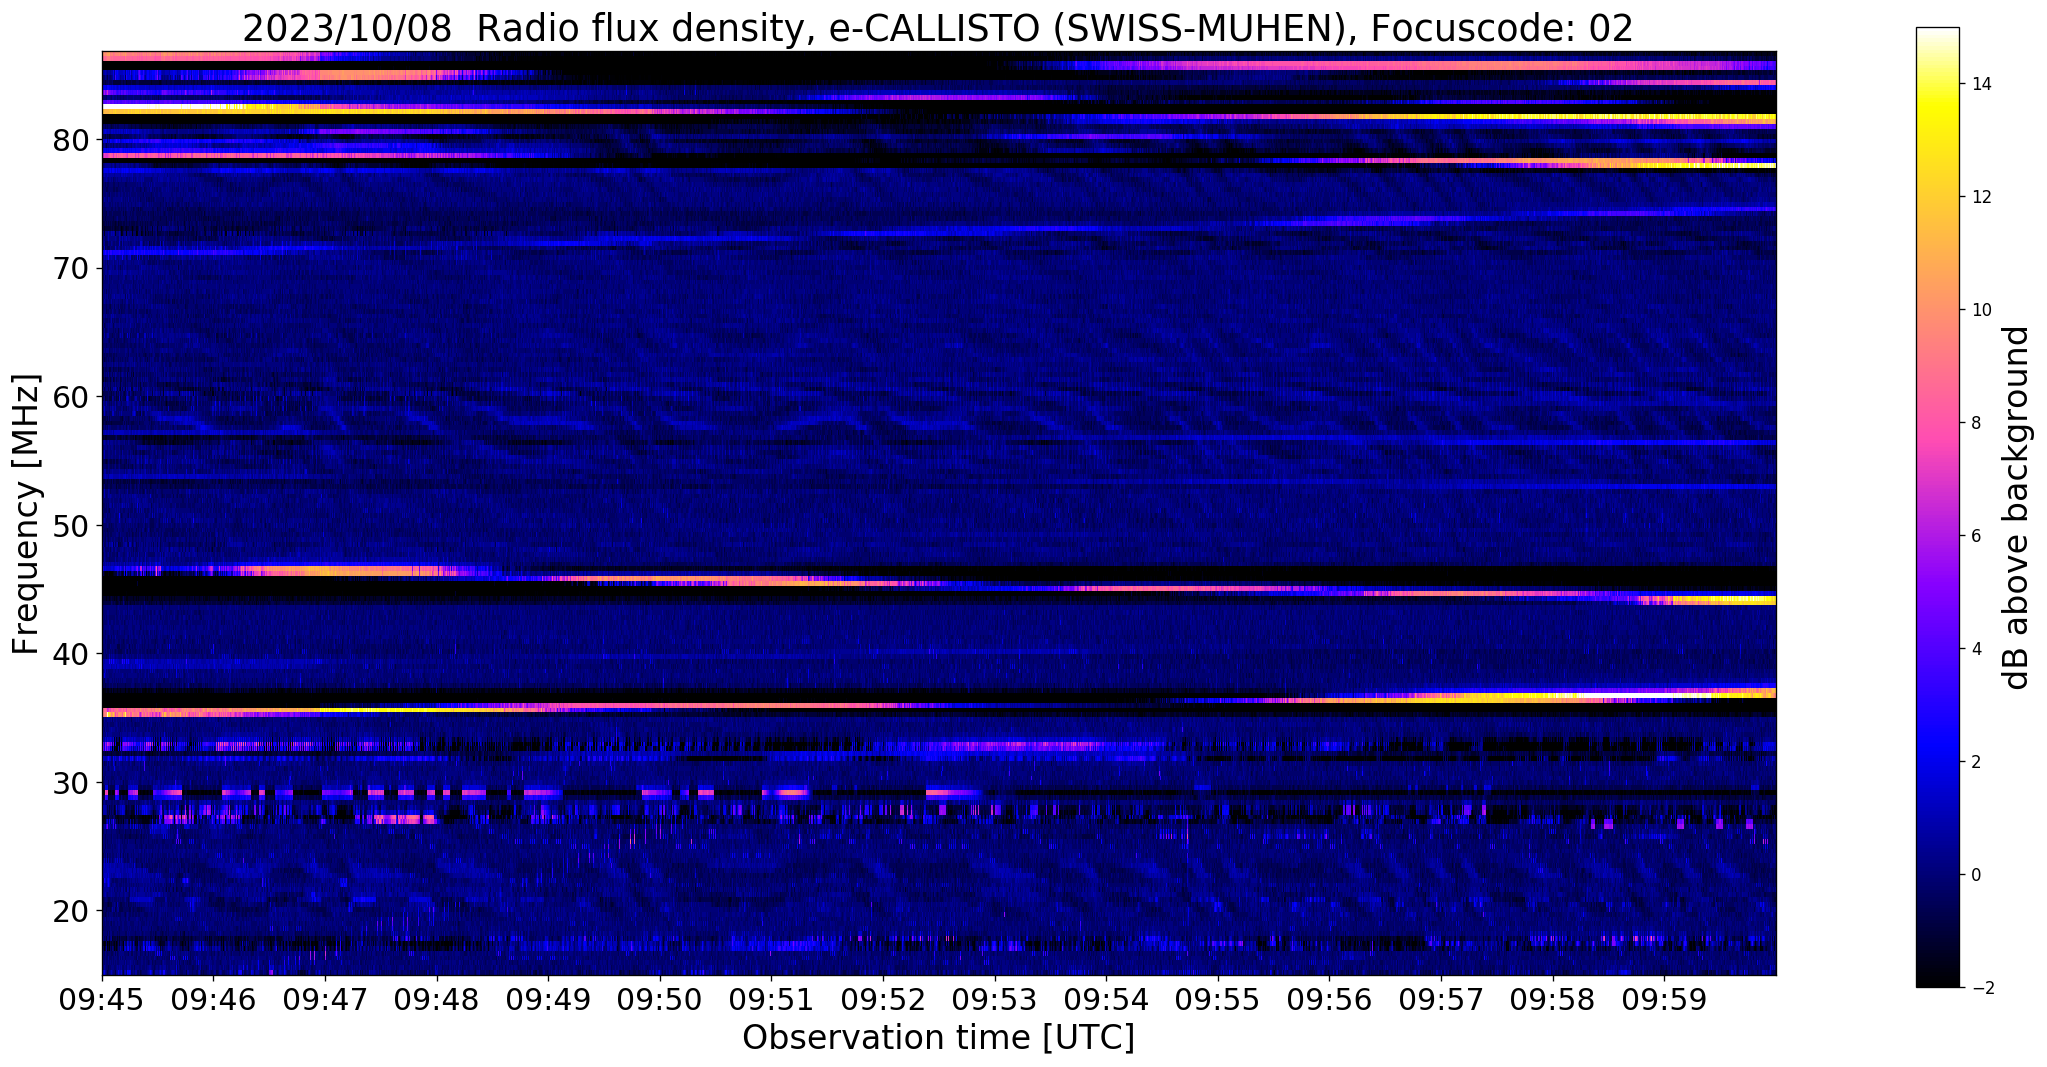The image size is (2047, 1067).
Task: Click the 'Frequency [MHz]' y-axis label
Action: pyautogui.click(x=26, y=514)
